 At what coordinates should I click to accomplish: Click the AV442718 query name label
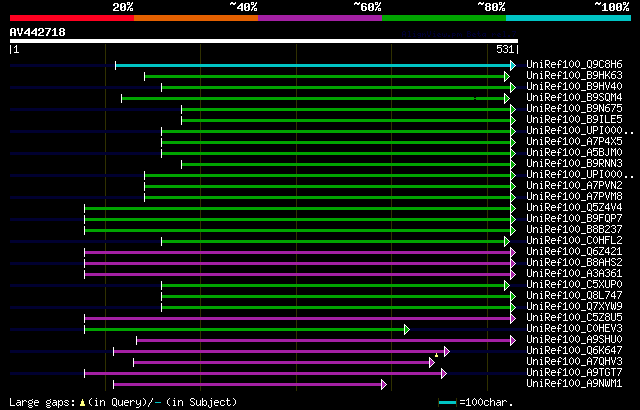pyautogui.click(x=38, y=32)
